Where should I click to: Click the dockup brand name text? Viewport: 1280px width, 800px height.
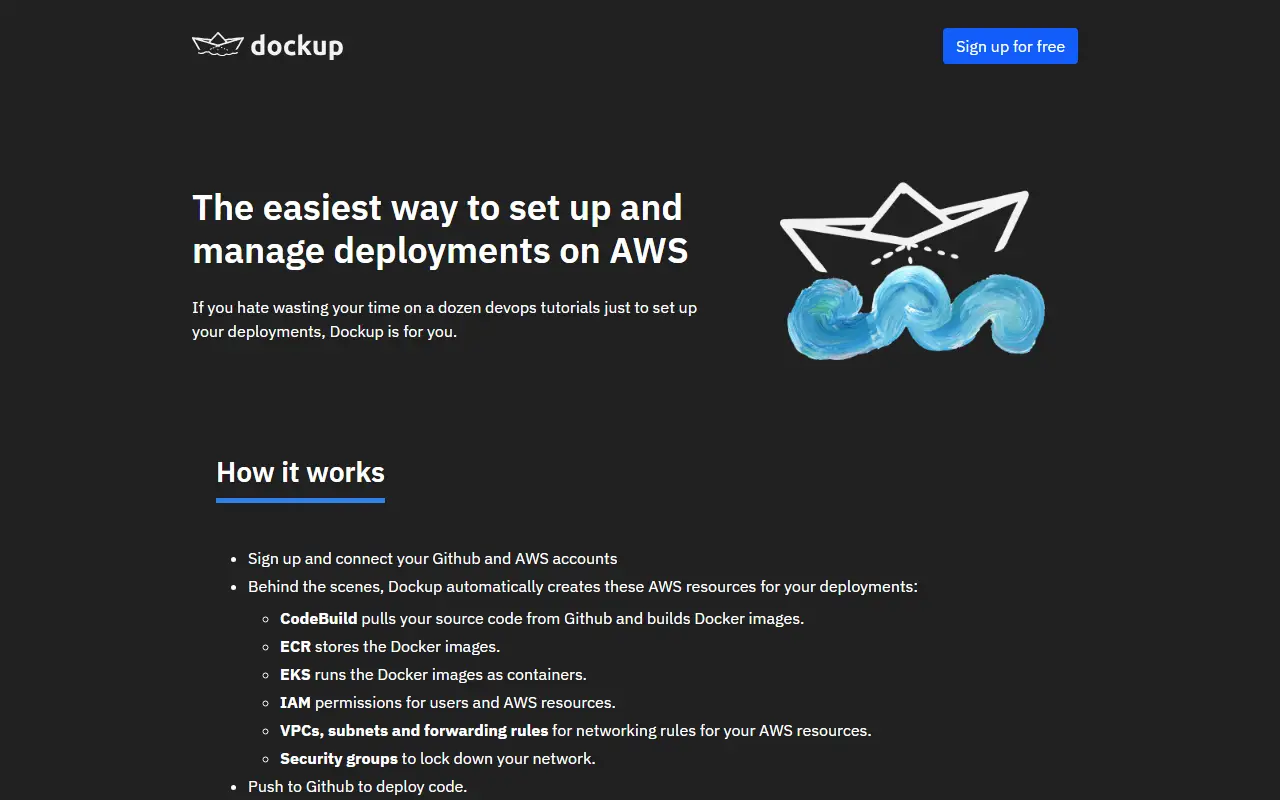[297, 45]
